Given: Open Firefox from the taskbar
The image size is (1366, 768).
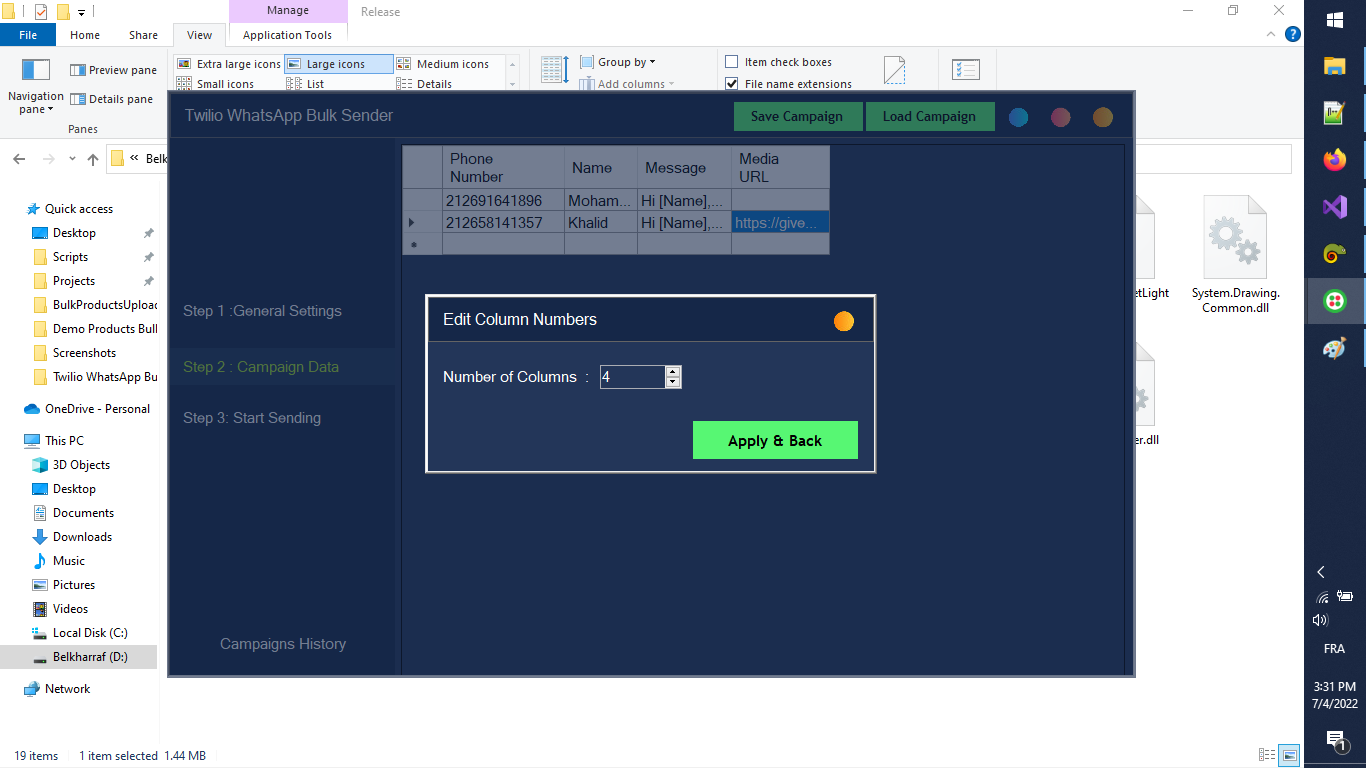Looking at the screenshot, I should [1335, 159].
